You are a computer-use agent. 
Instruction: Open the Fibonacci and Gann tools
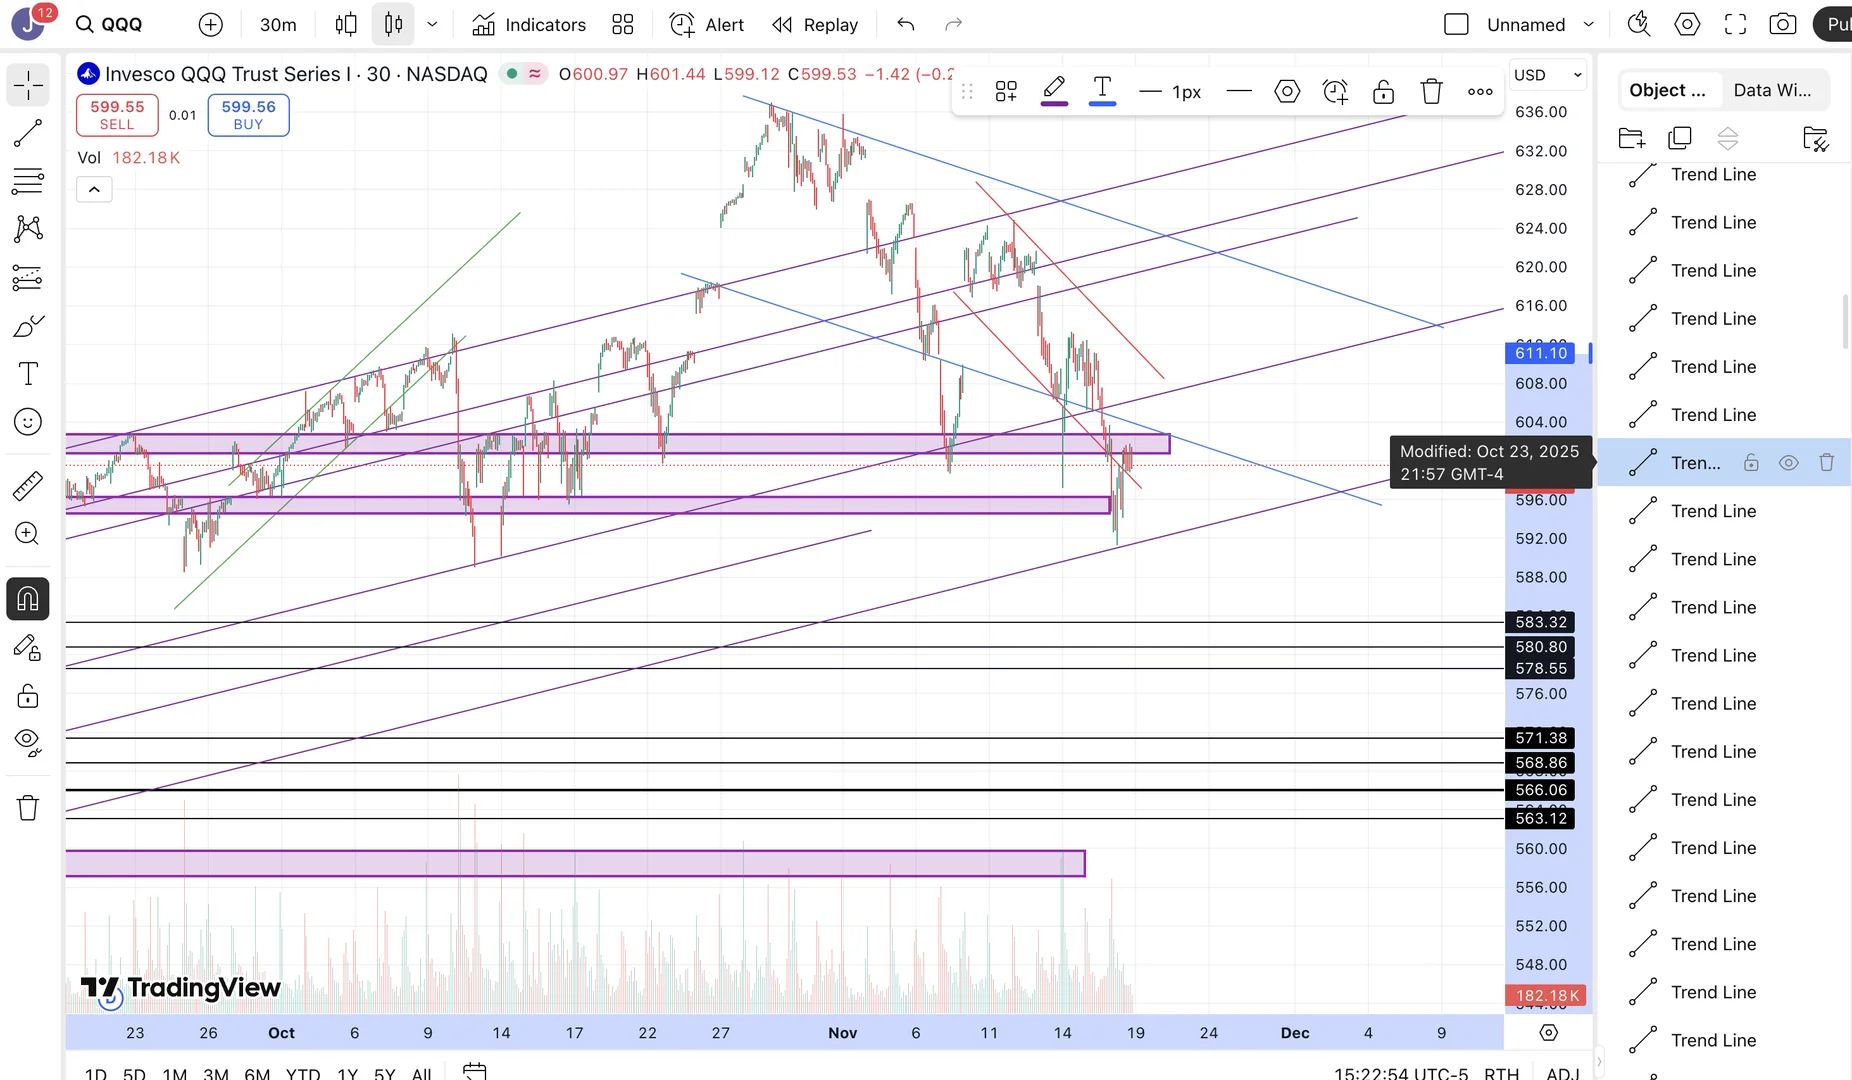[28, 181]
